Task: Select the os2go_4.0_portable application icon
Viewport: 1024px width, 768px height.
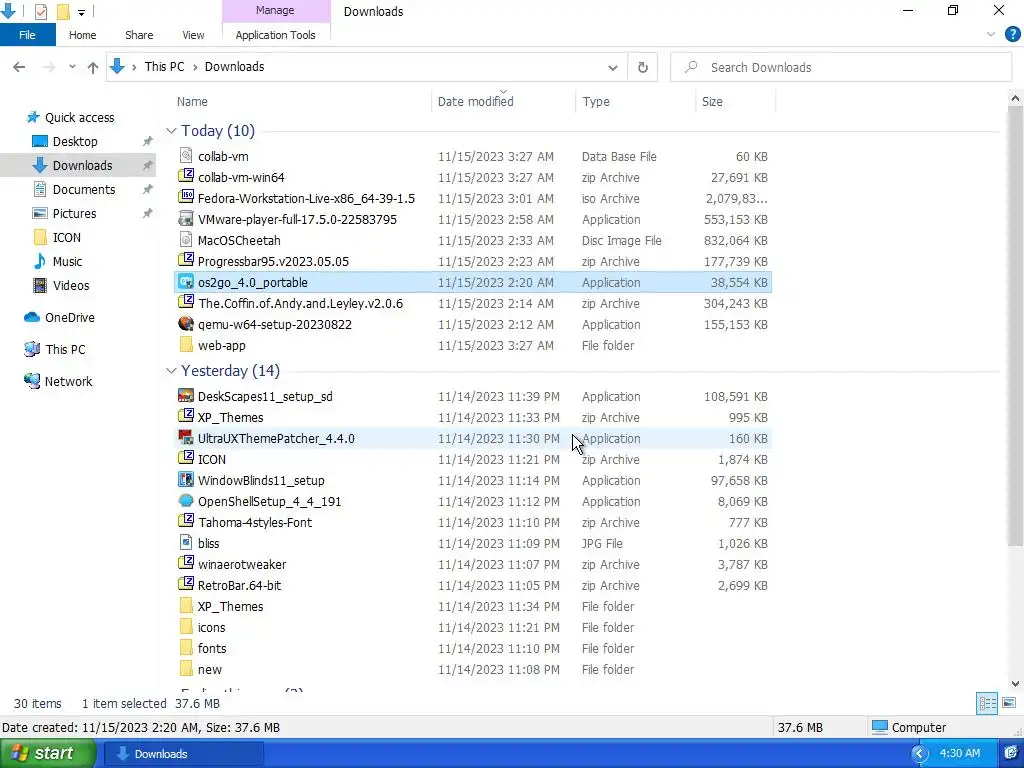Action: (186, 282)
